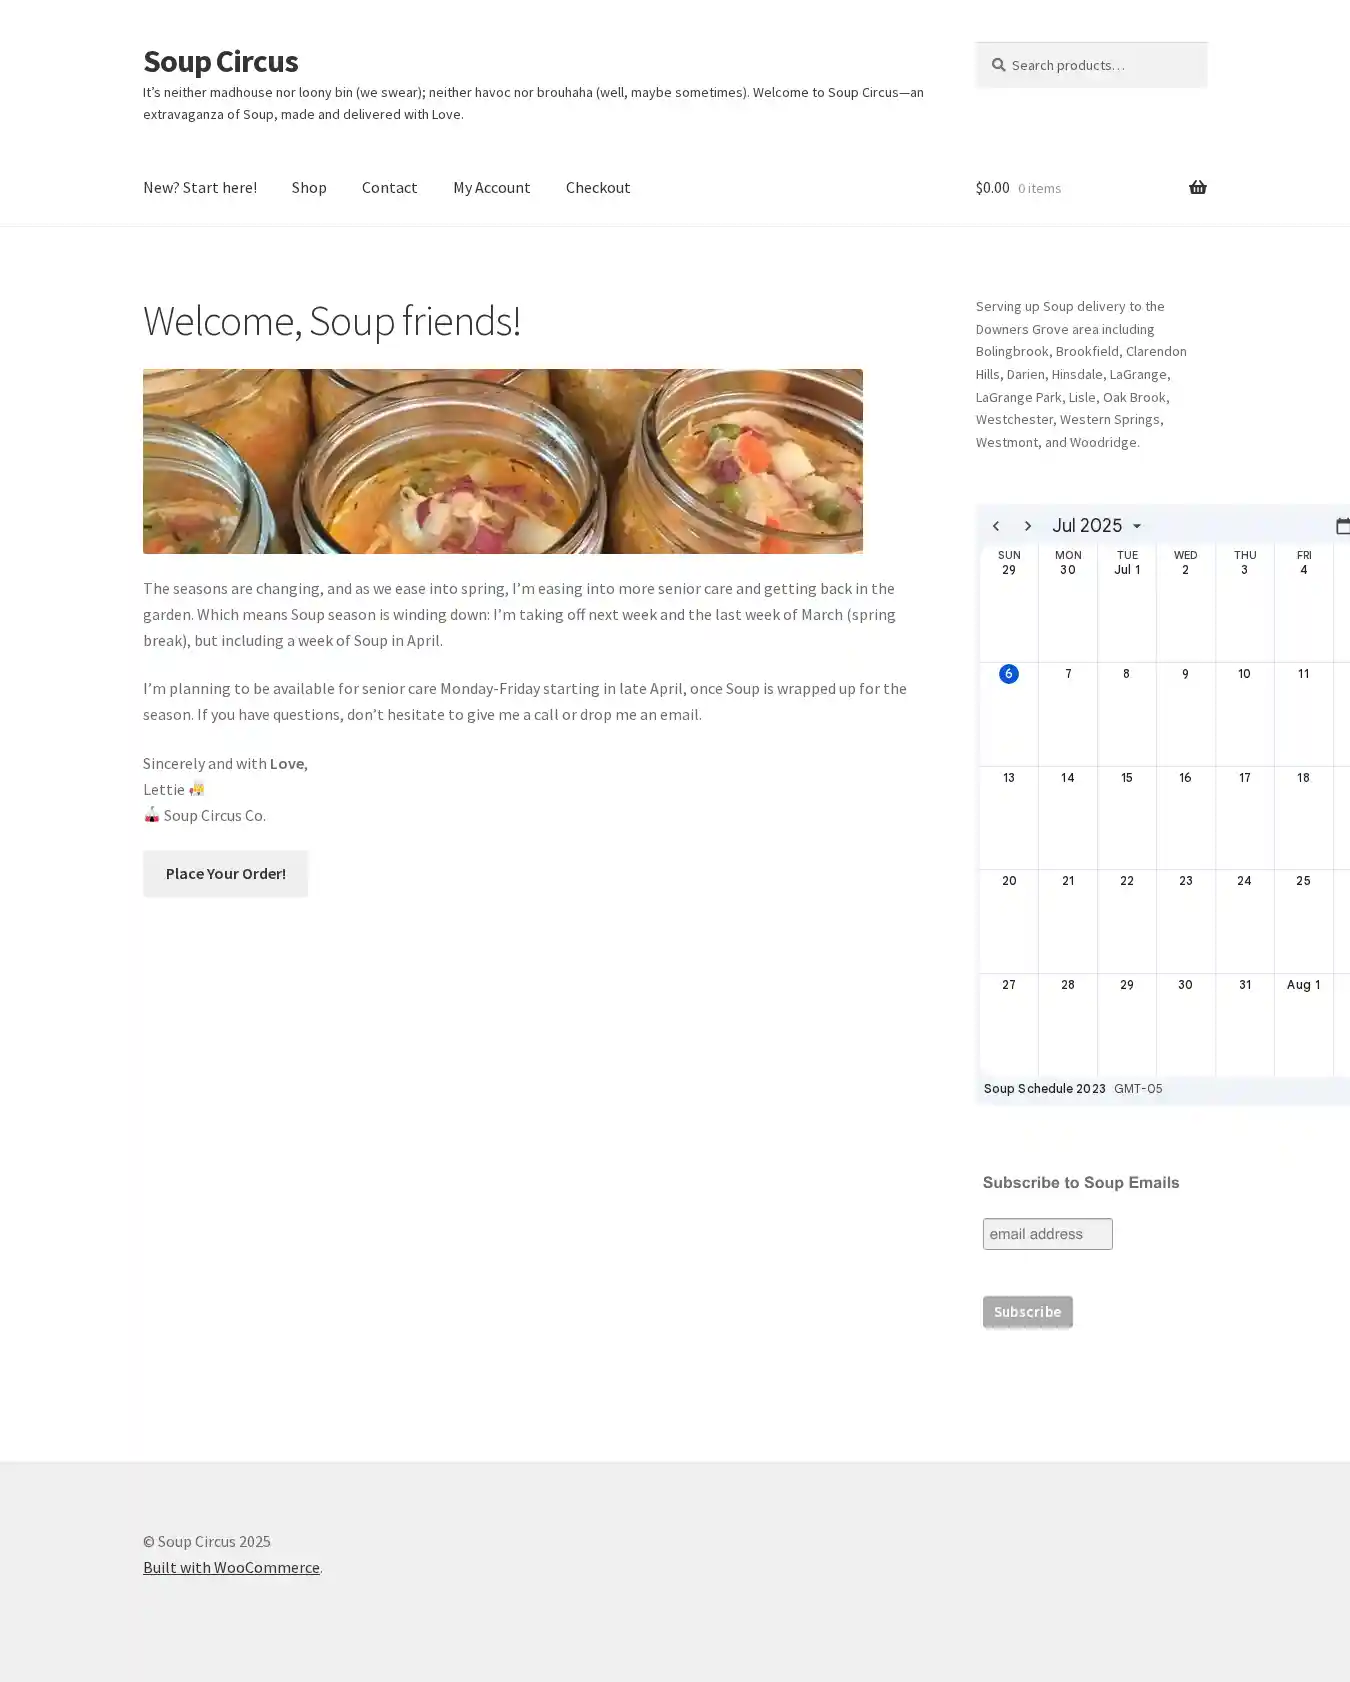Go to Checkout page

598,187
